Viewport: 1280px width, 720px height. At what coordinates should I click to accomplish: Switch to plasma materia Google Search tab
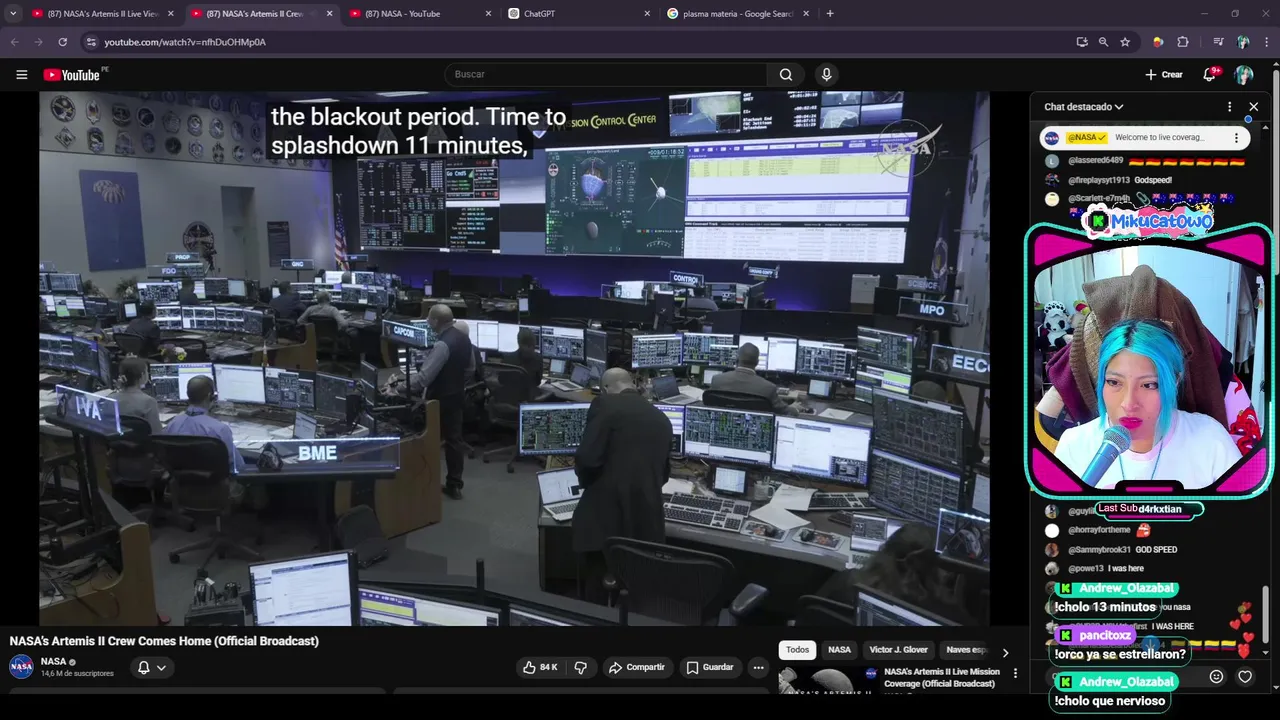click(x=738, y=14)
